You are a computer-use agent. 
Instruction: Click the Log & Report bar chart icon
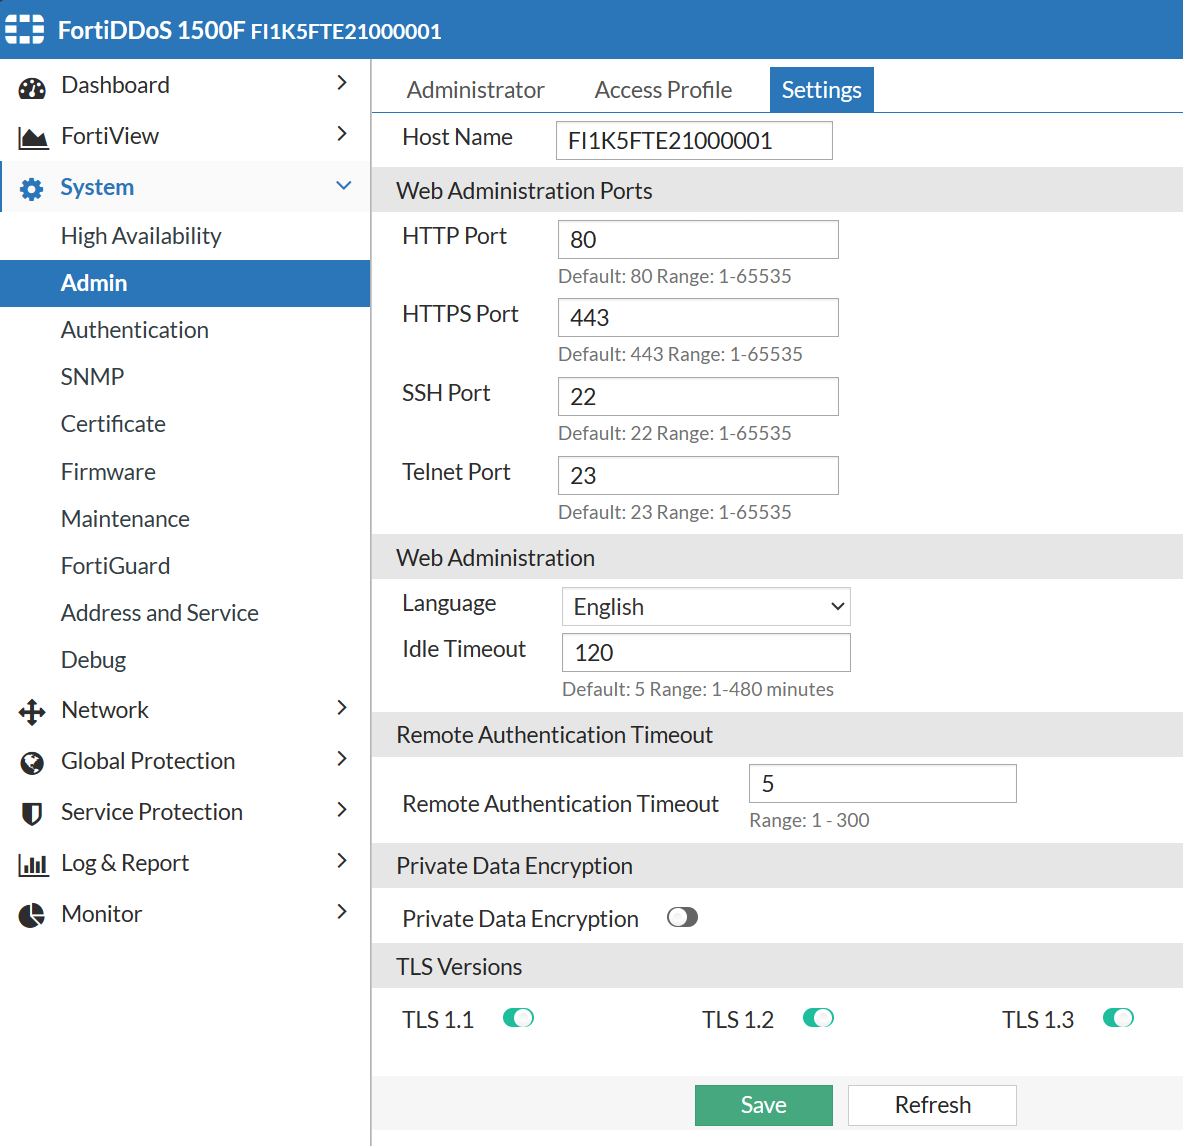[x=32, y=865]
